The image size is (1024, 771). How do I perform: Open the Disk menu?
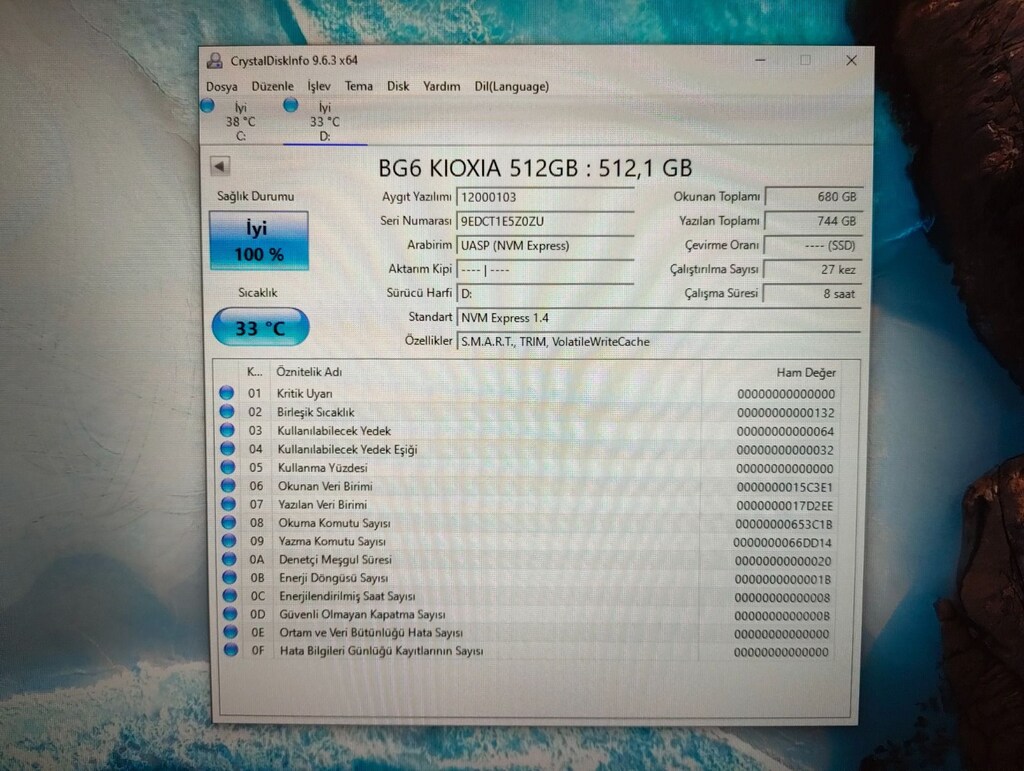click(398, 86)
